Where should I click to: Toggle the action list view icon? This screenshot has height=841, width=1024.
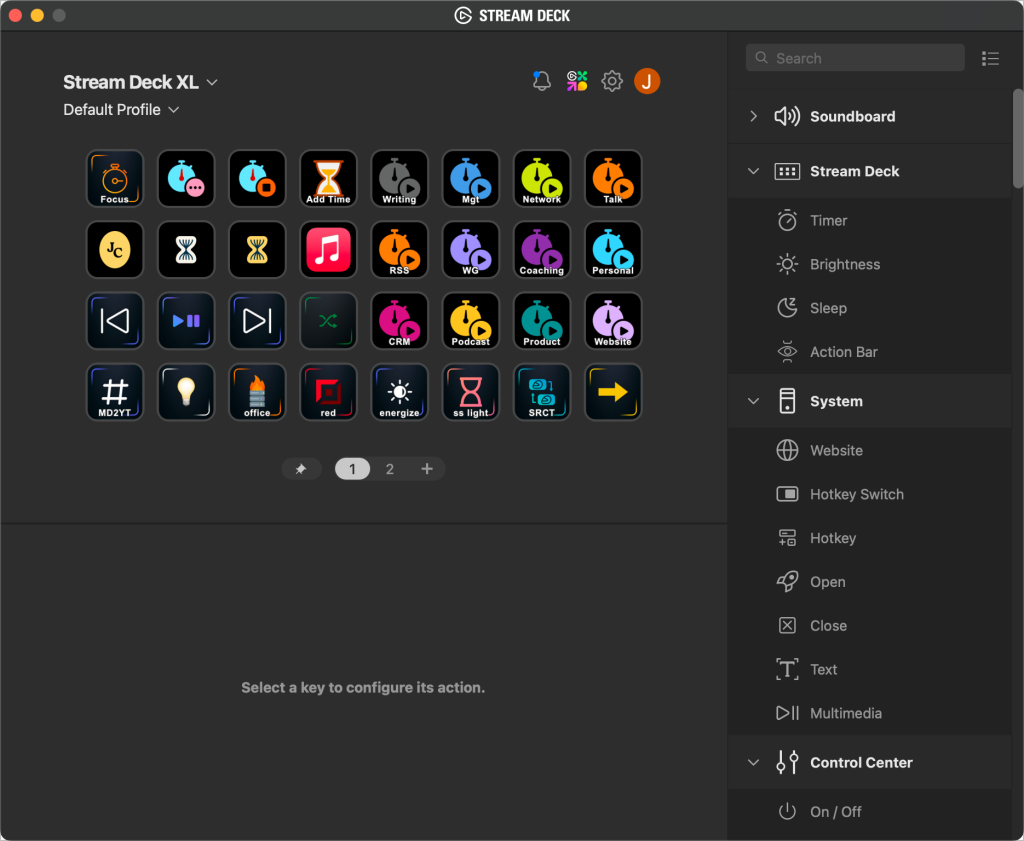990,59
